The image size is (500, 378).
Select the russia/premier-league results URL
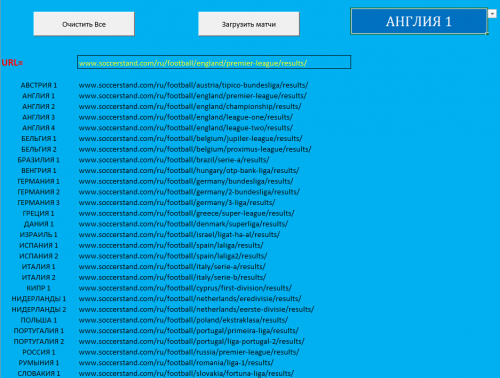[x=189, y=352]
